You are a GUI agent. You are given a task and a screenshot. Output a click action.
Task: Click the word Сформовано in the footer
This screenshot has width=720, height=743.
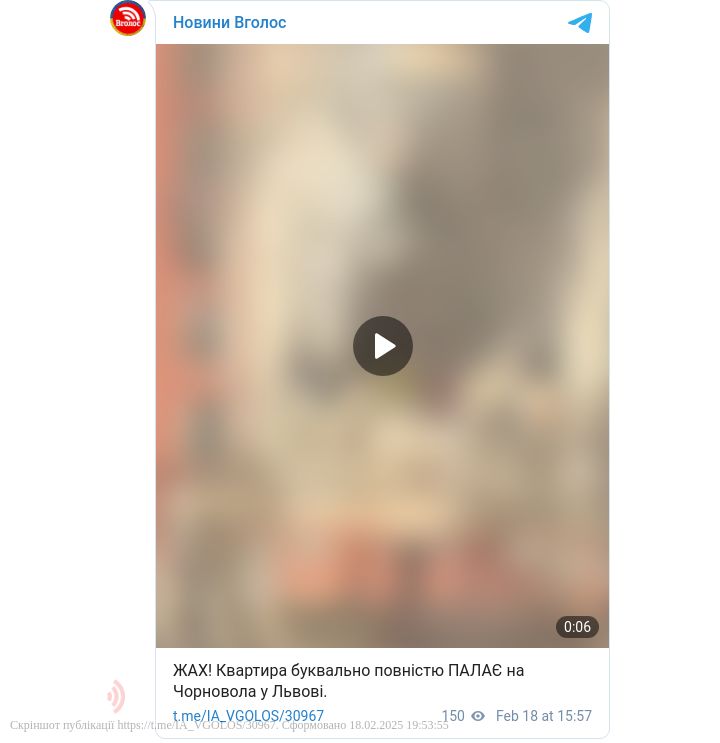314,725
